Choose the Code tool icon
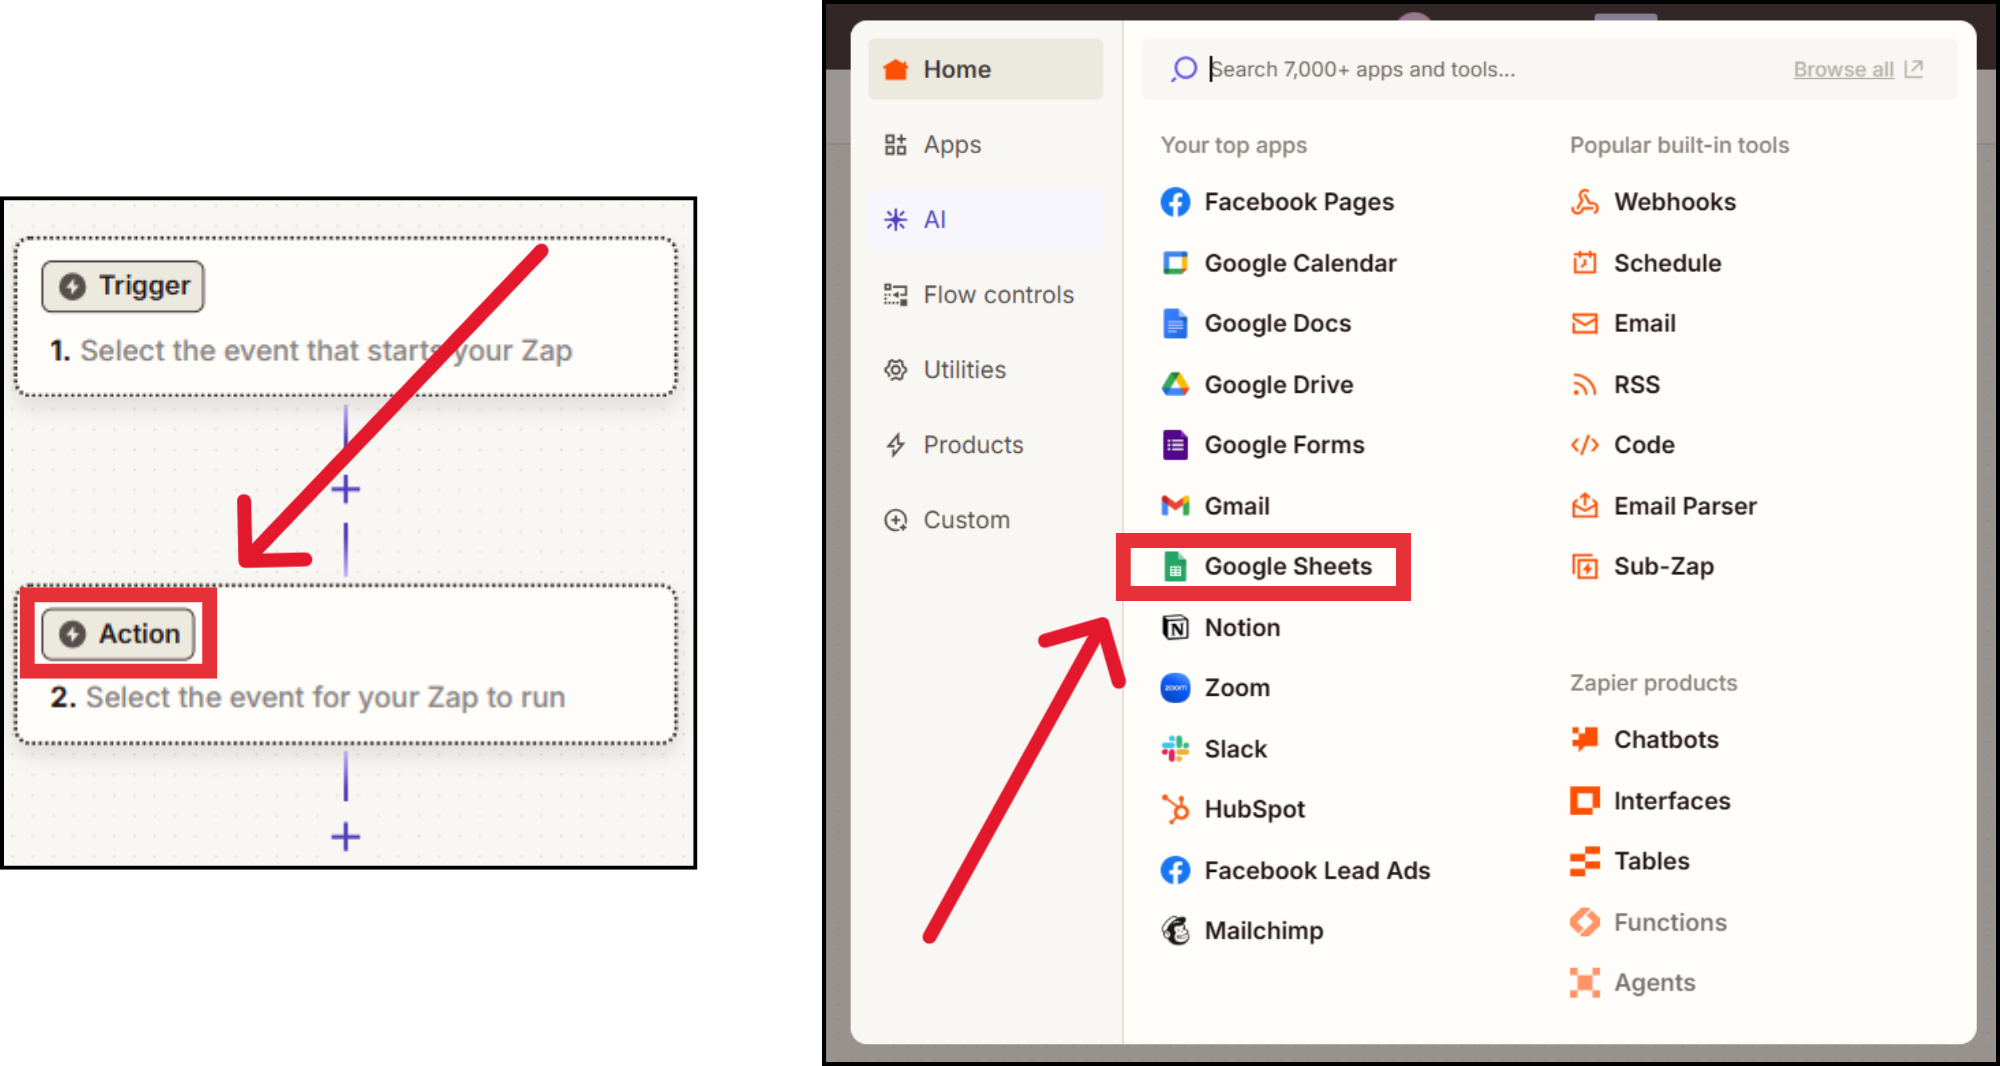Screen dimensions: 2000x1066 point(1584,445)
